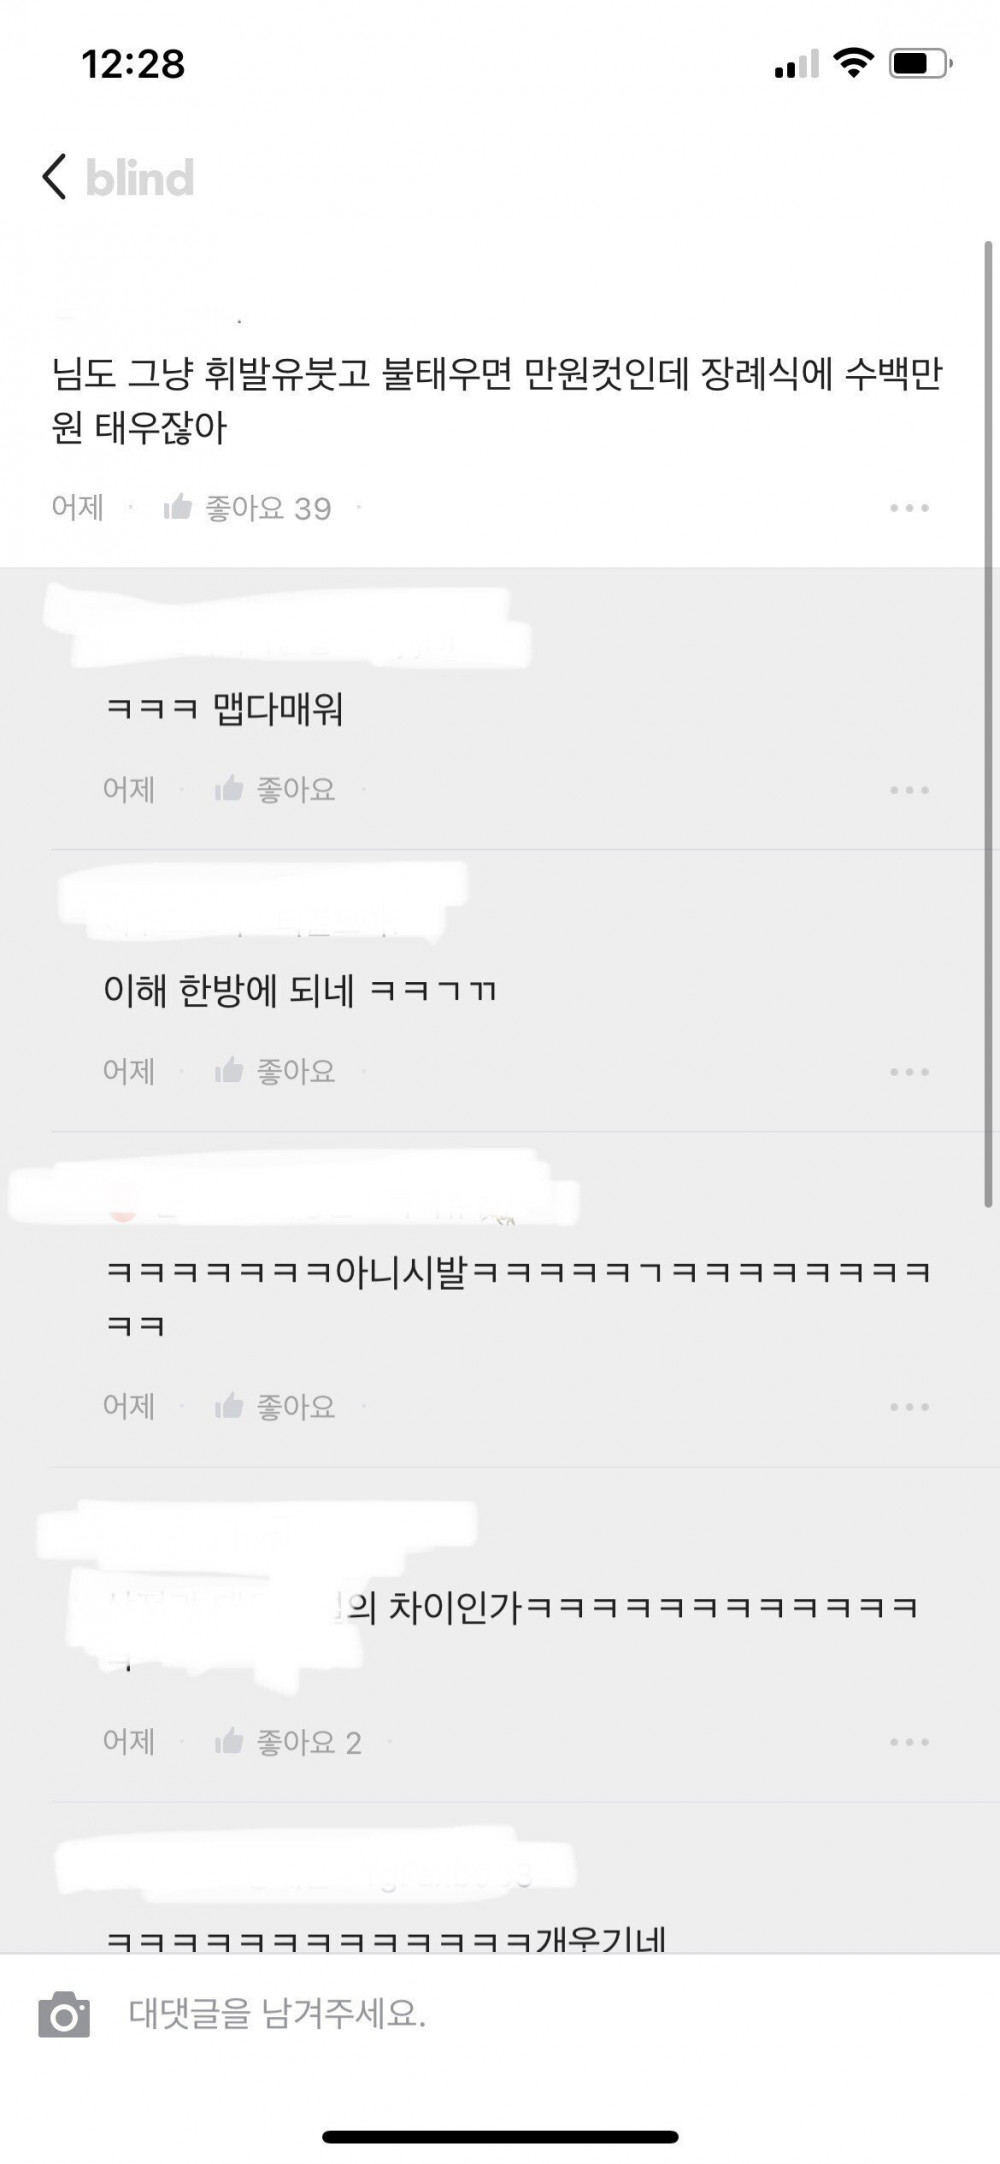1000x2164 pixels.
Task: Open more options for the top comment
Action: pos(909,508)
